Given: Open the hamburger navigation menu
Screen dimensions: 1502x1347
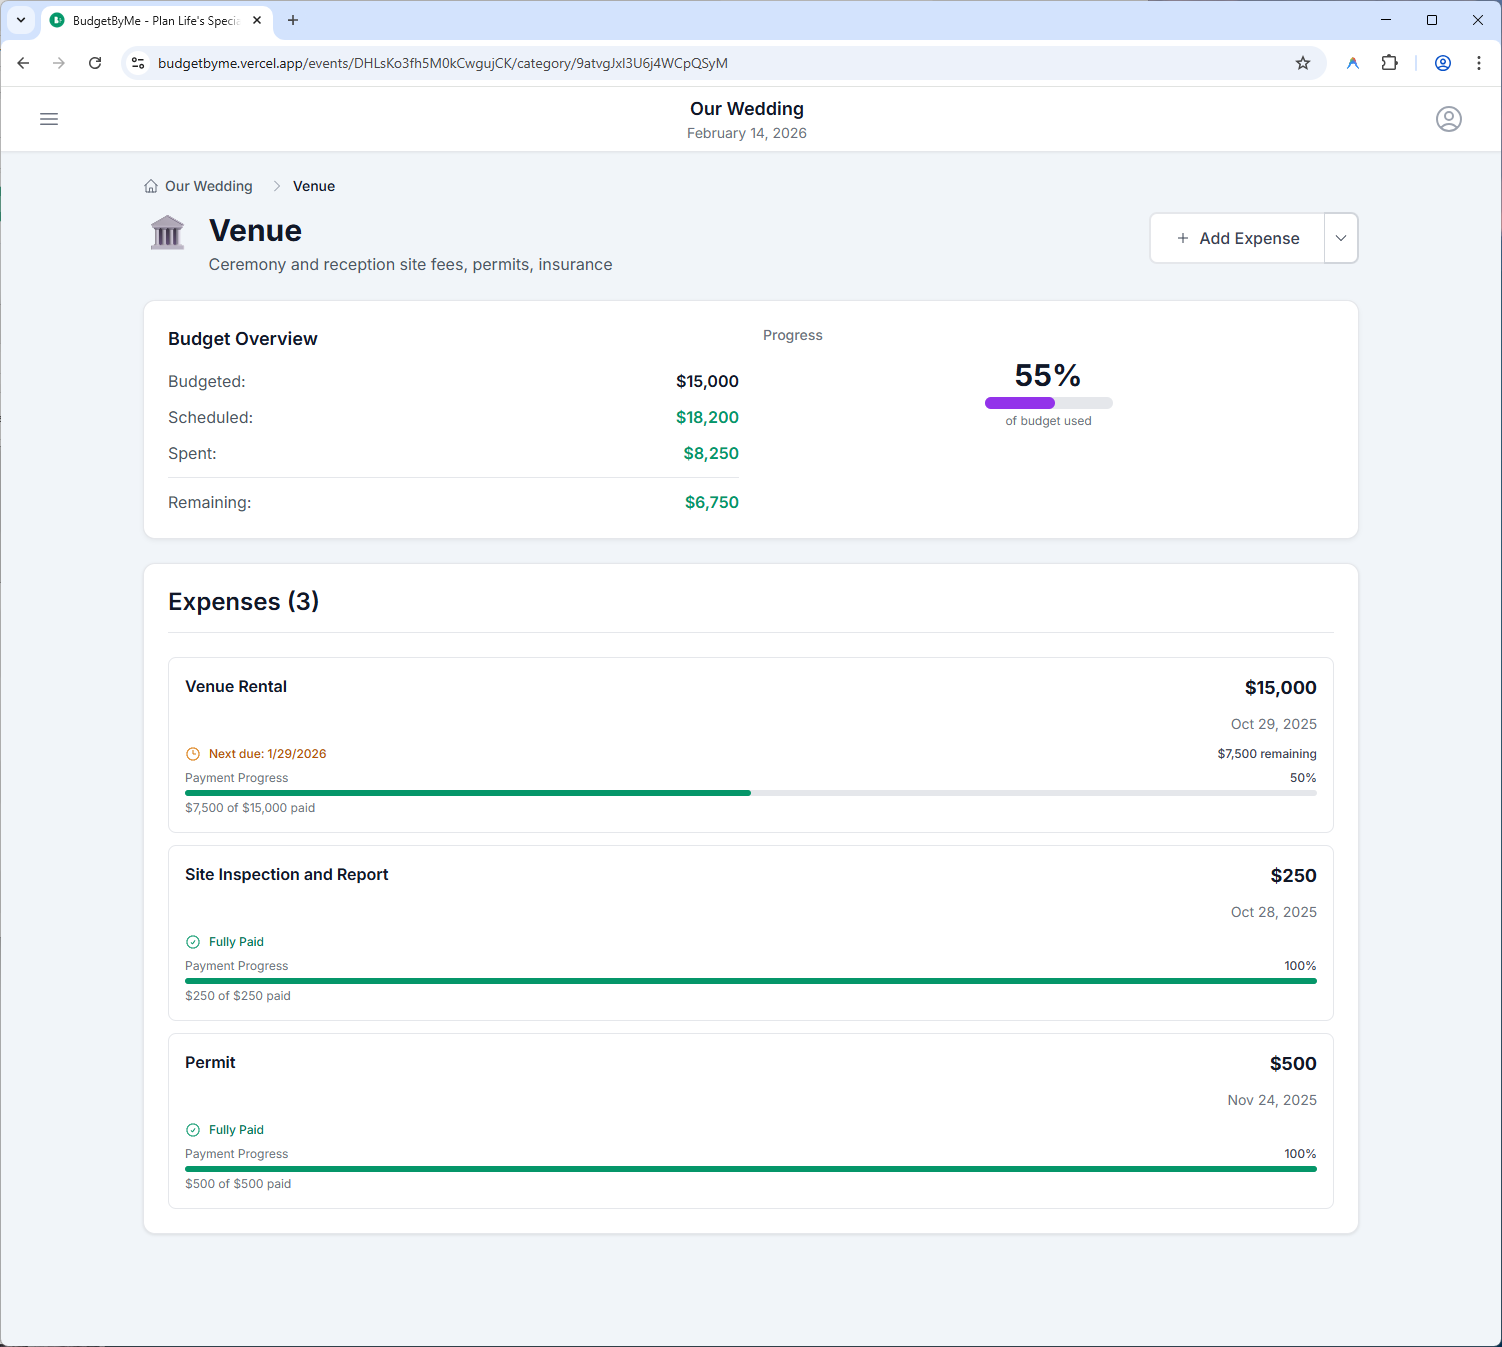Looking at the screenshot, I should (x=49, y=119).
